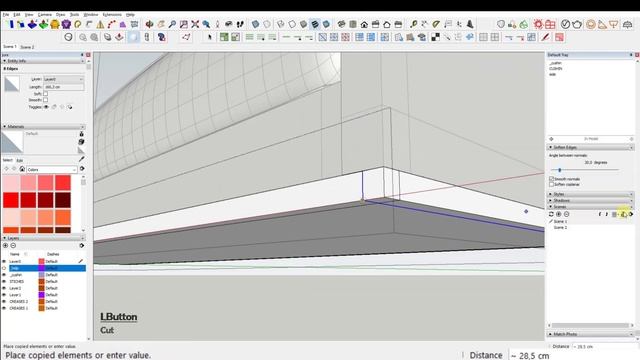This screenshot has height=360, width=640.
Task: Click the red gear extension icon
Action: [538, 24]
